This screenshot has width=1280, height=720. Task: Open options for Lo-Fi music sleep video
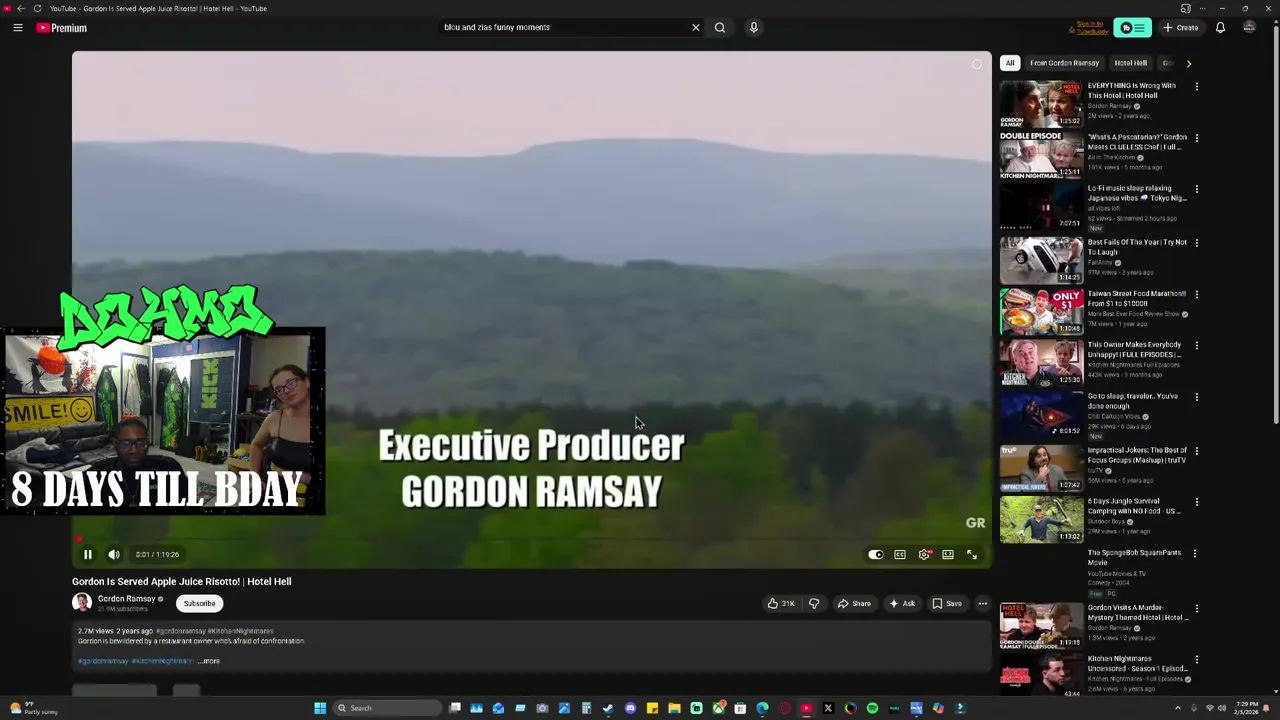coord(1197,189)
